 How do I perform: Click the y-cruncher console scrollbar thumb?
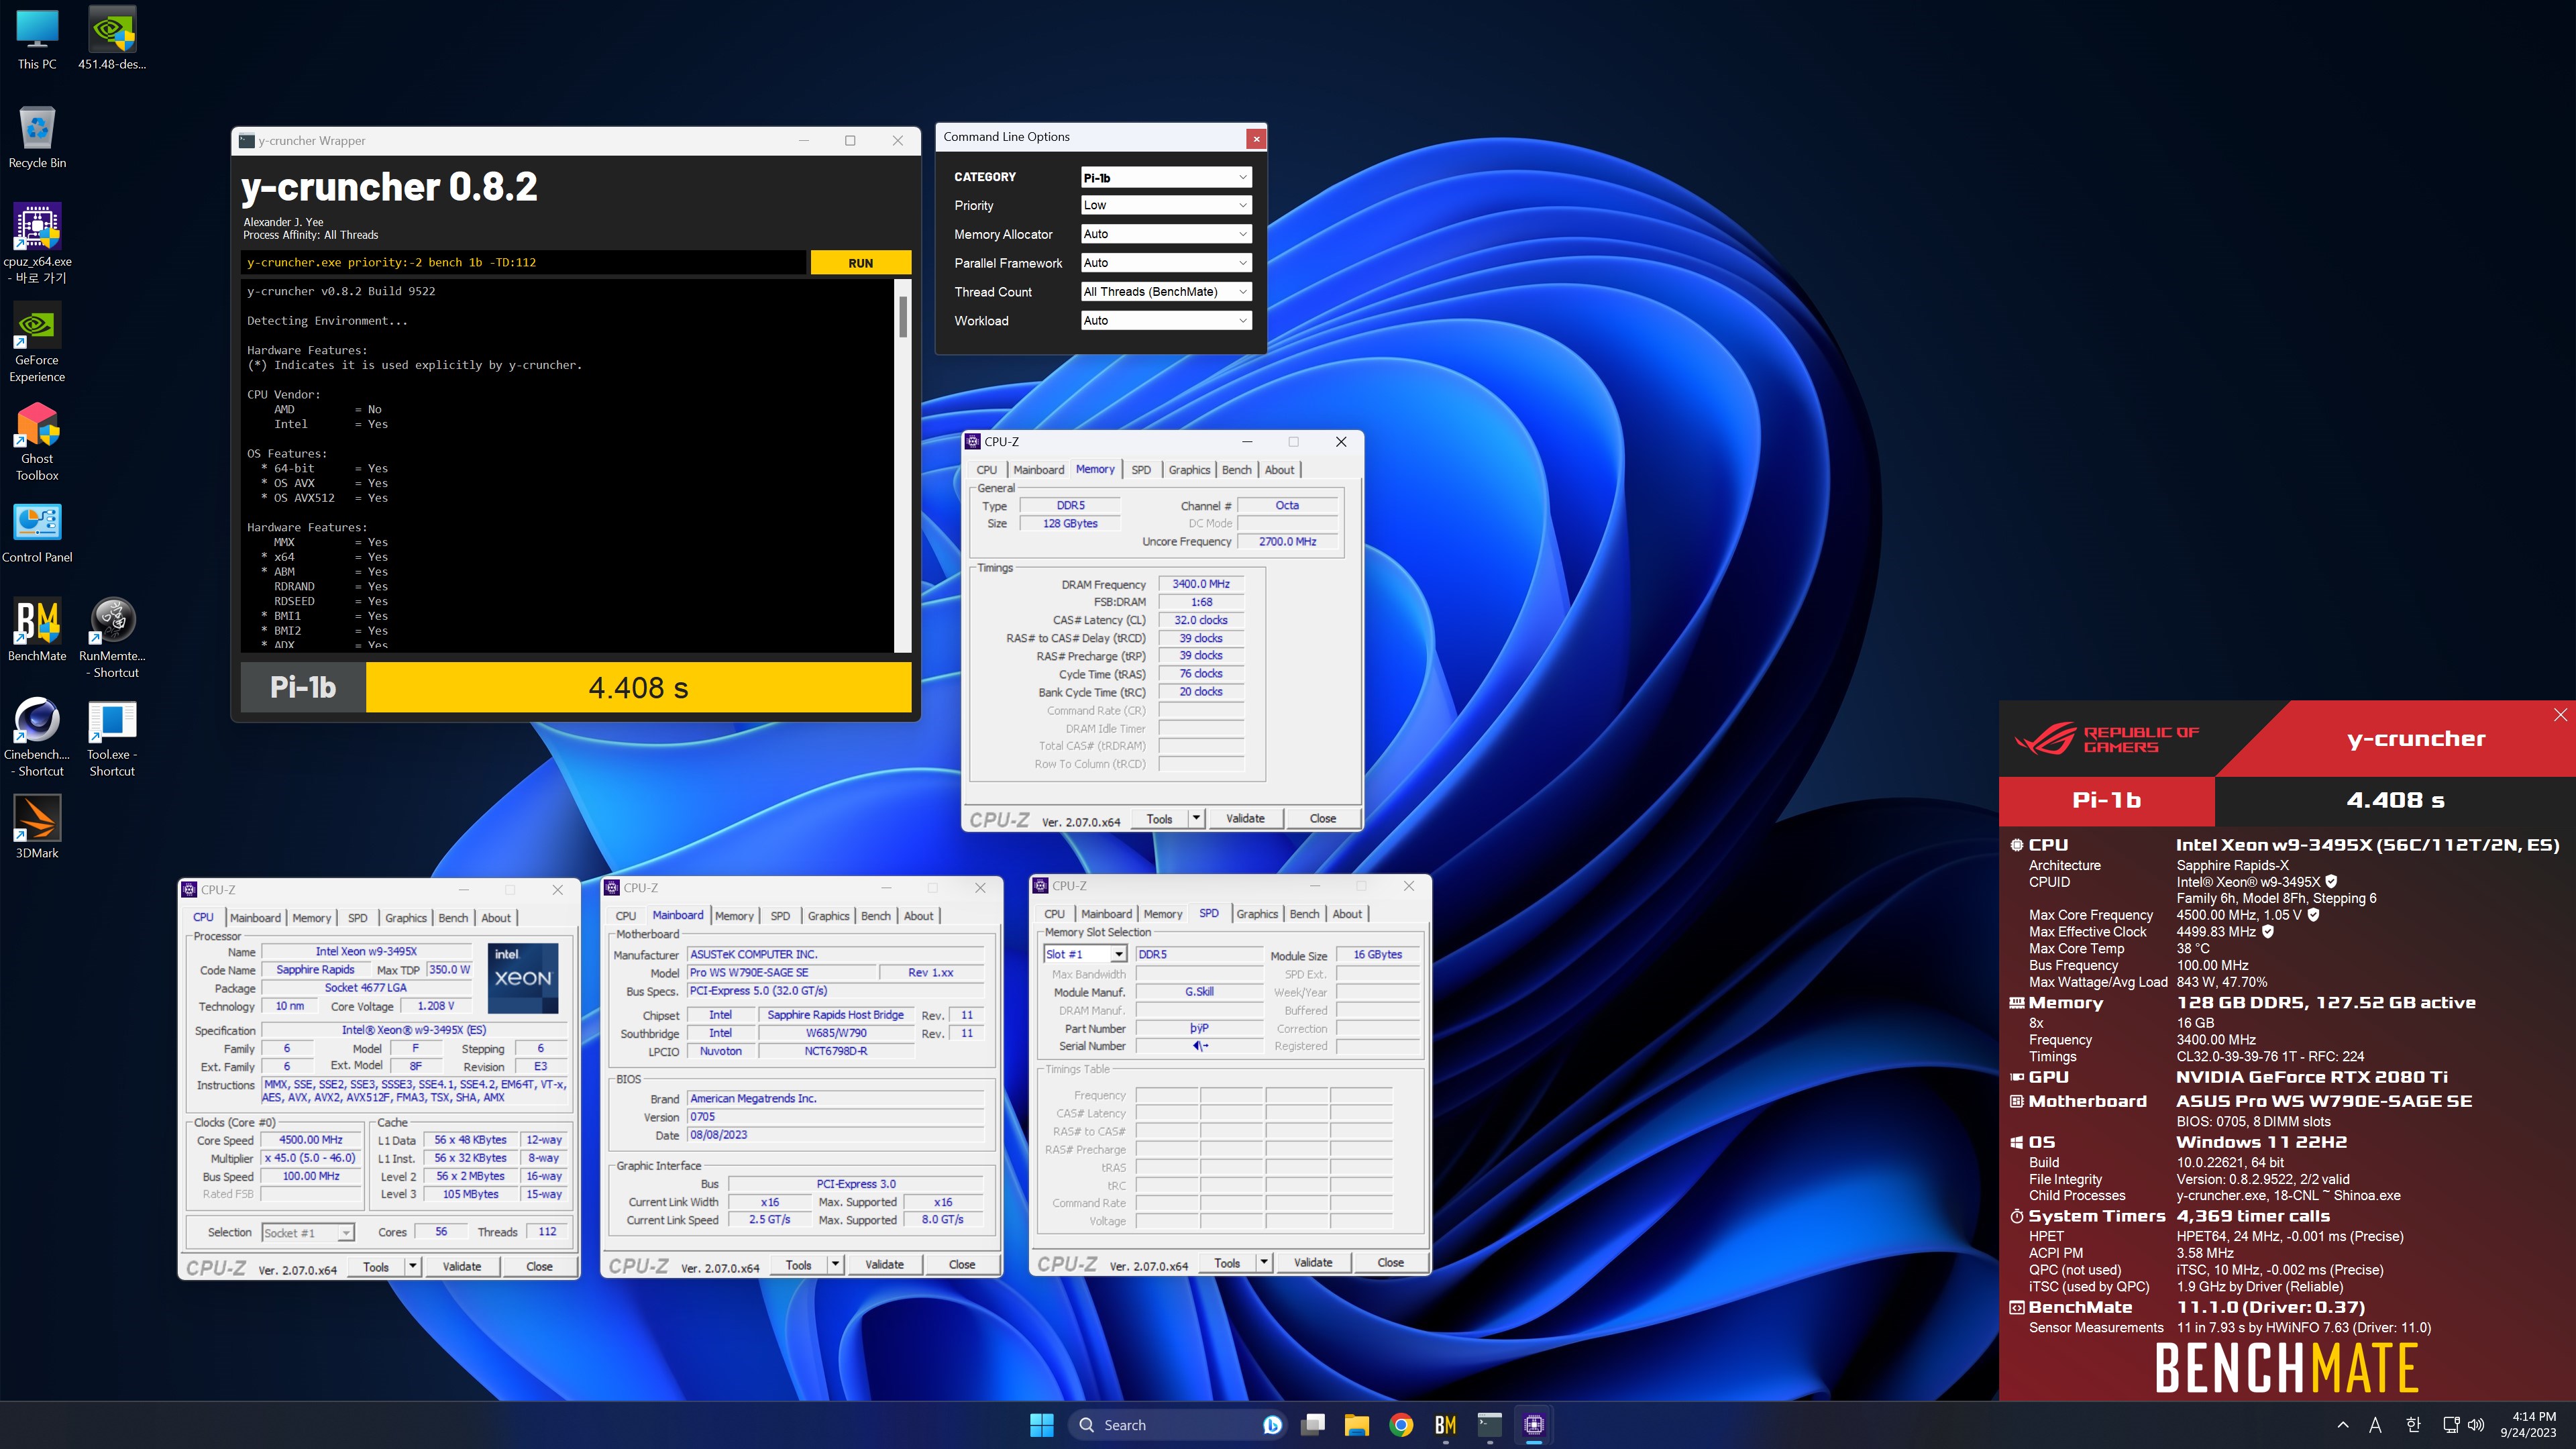903,317
